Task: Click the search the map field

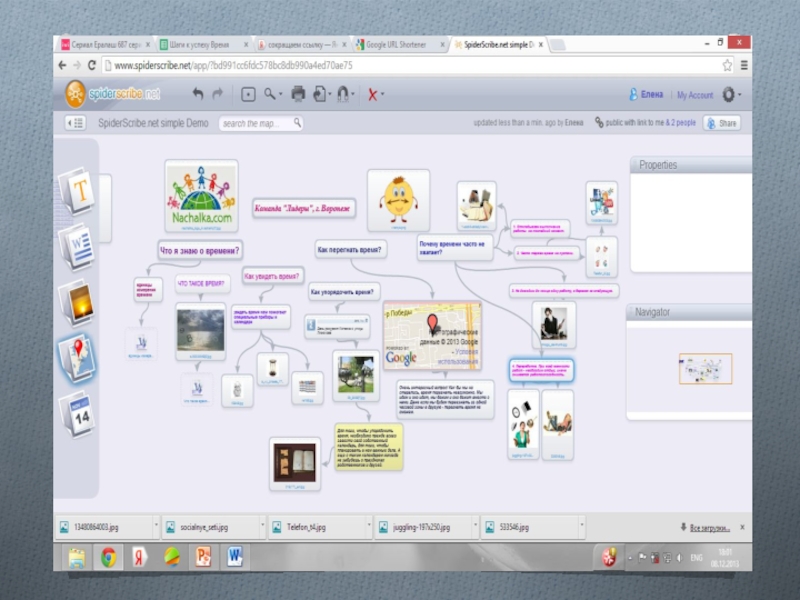Action: 258,123
